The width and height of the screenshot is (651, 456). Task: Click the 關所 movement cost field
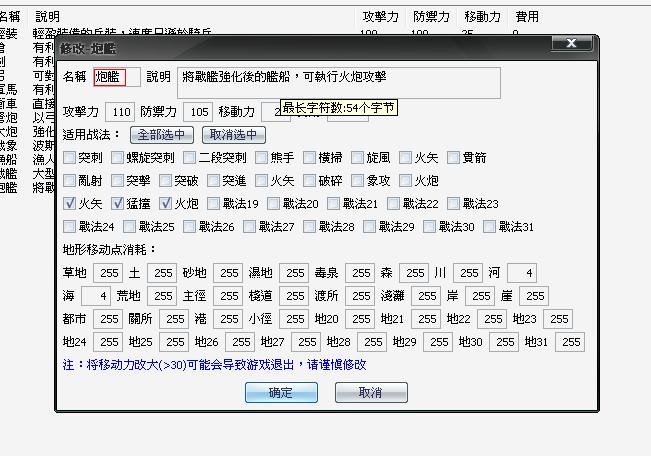point(174,319)
